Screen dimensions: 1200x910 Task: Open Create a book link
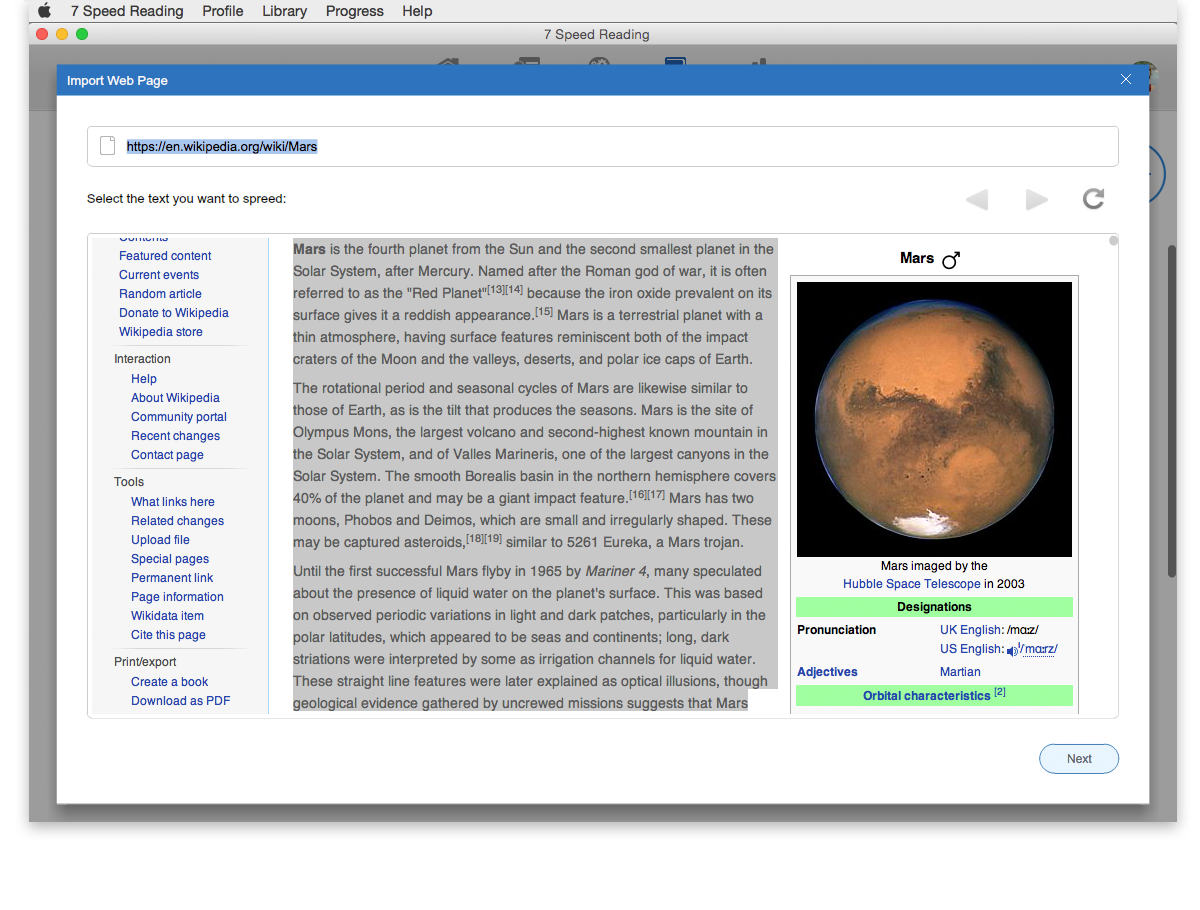point(170,682)
